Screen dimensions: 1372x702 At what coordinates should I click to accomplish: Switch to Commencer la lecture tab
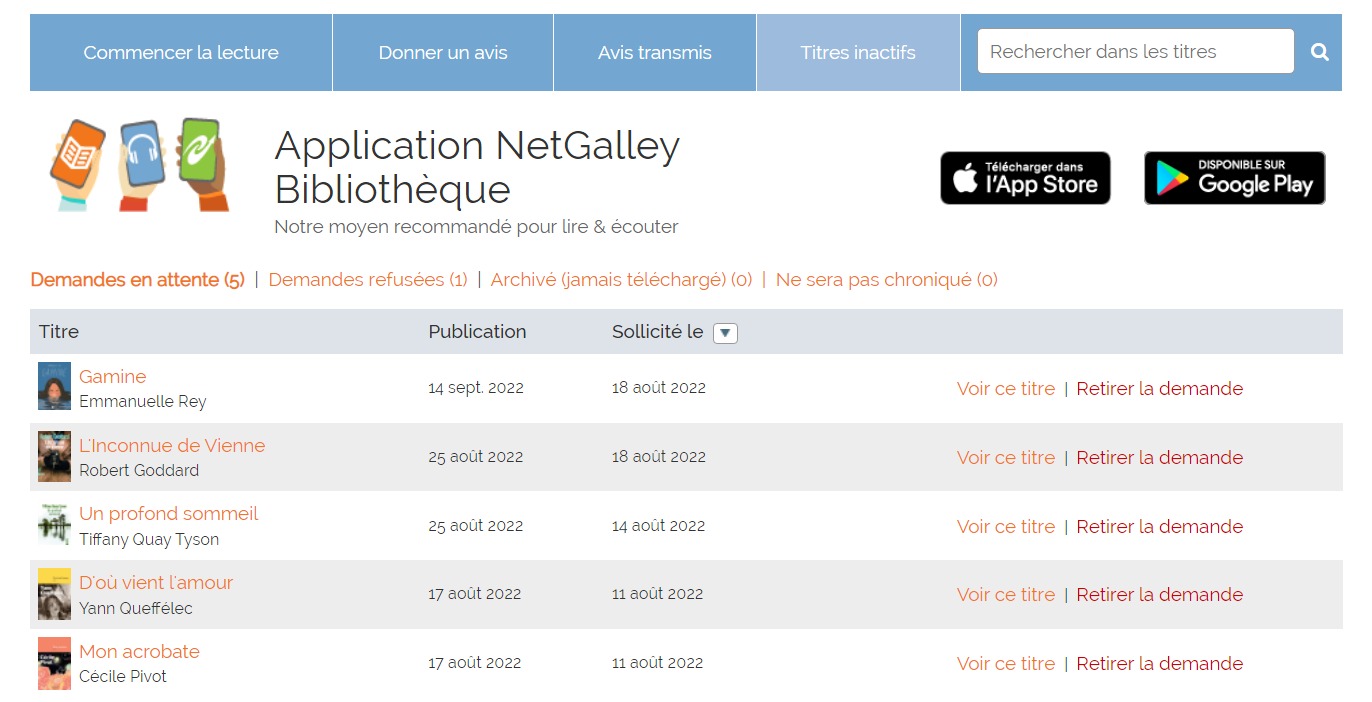[x=181, y=53]
